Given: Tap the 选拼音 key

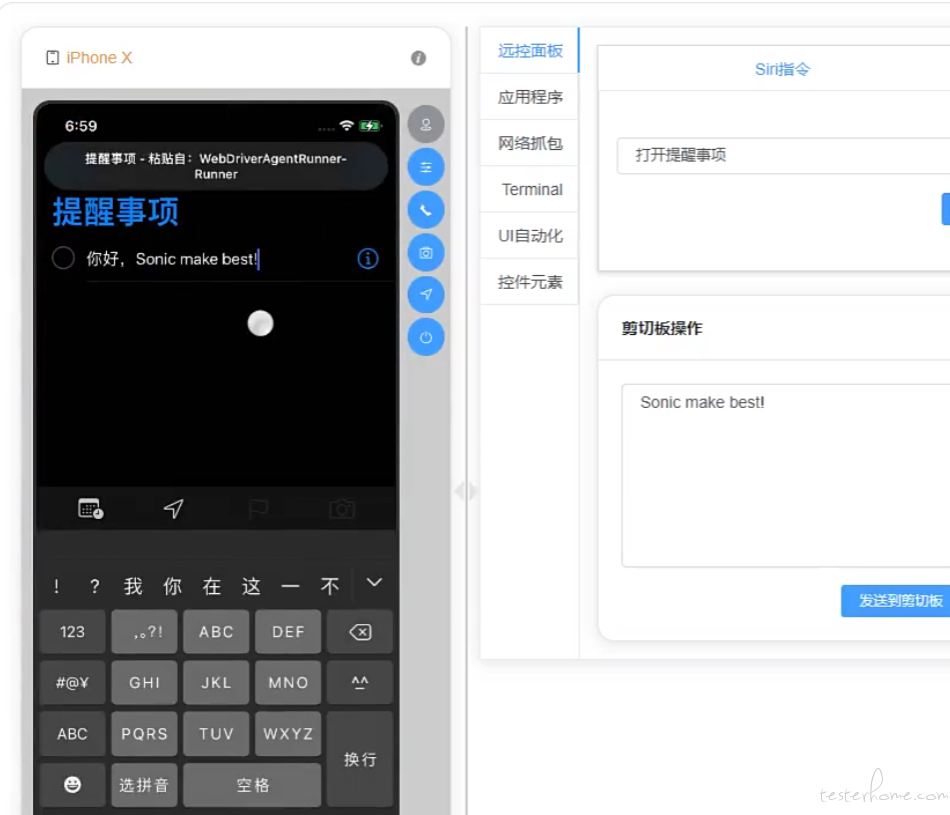Looking at the screenshot, I should [144, 785].
